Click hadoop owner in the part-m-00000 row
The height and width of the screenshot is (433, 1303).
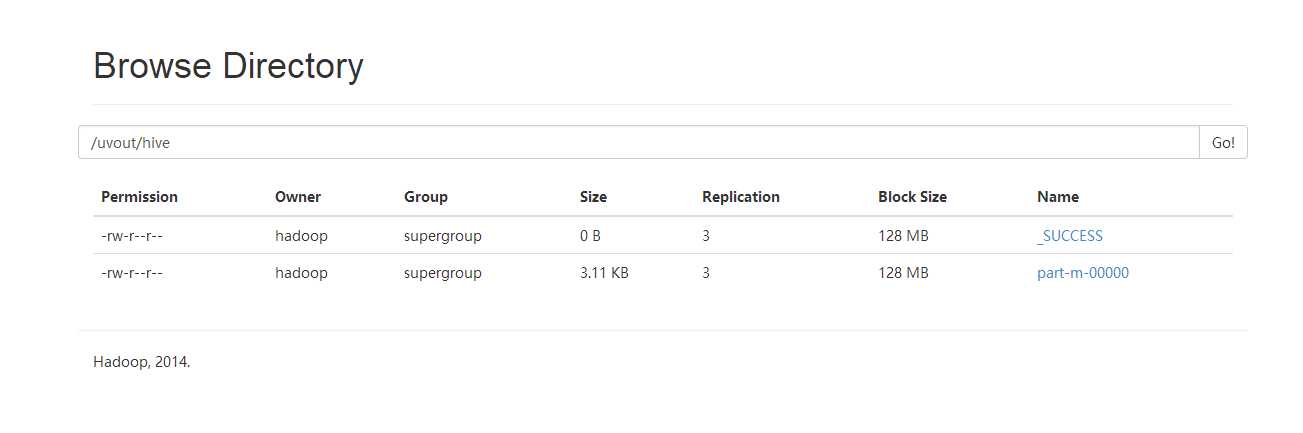pyautogui.click(x=301, y=272)
